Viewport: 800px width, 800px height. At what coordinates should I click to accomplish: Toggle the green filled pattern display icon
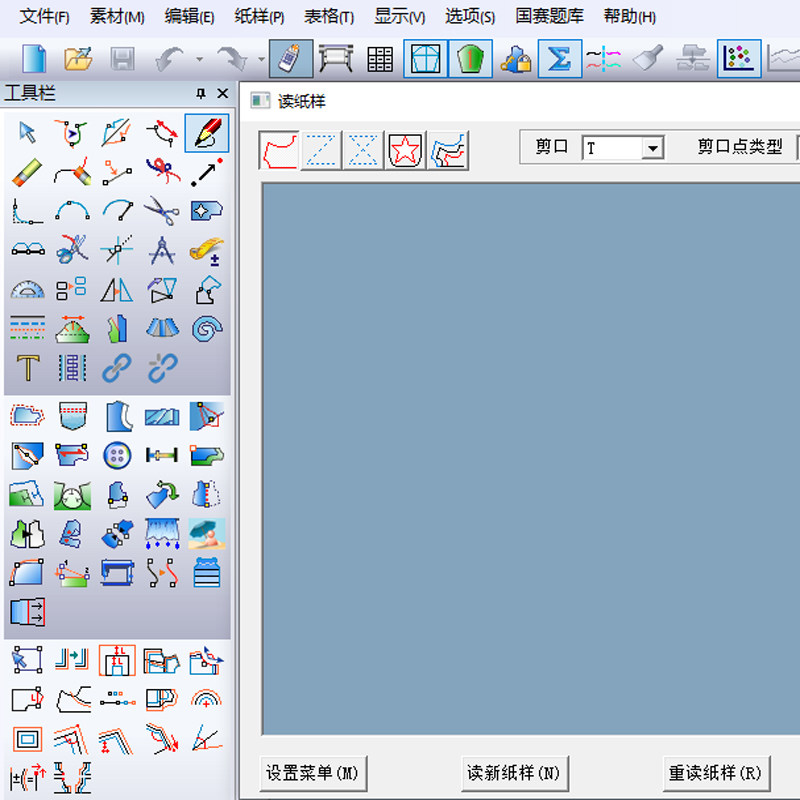[x=470, y=59]
